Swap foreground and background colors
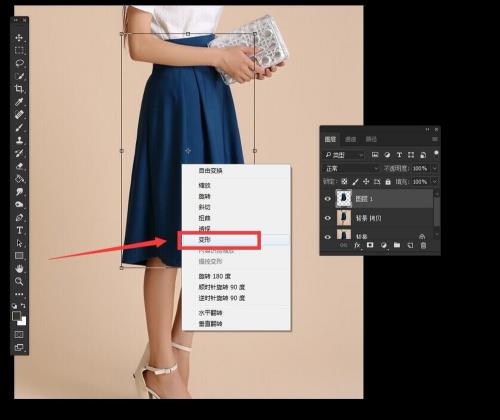The width and height of the screenshot is (500, 420). tap(23, 306)
